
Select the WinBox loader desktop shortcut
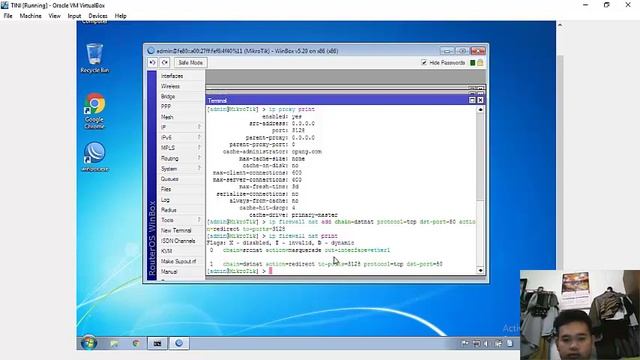[95, 157]
